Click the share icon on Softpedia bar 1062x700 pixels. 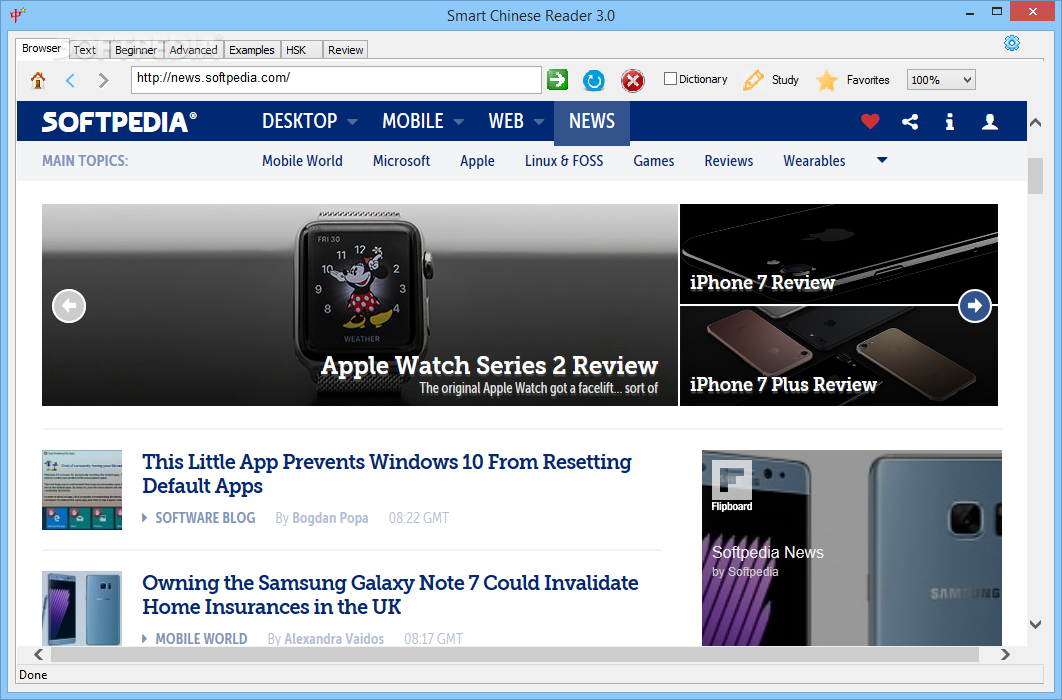point(910,121)
